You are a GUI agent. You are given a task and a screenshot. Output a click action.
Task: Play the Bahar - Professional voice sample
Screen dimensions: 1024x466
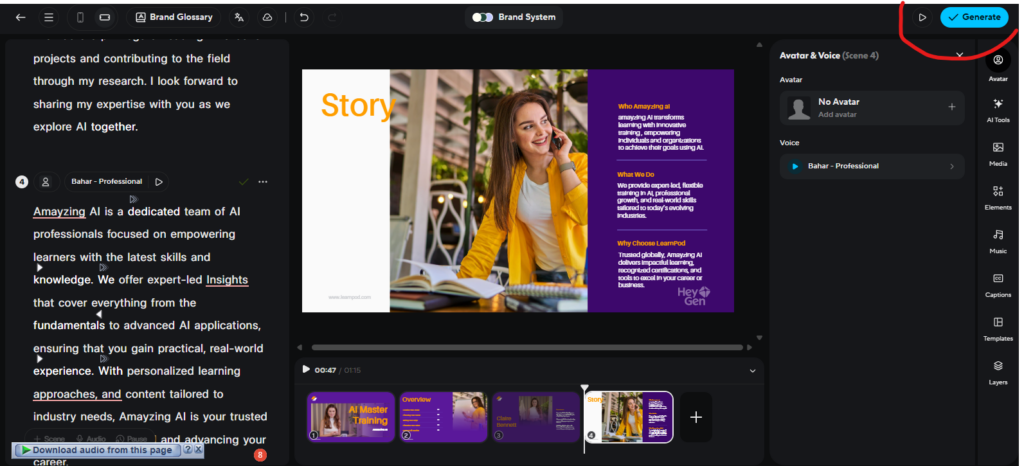tap(795, 166)
